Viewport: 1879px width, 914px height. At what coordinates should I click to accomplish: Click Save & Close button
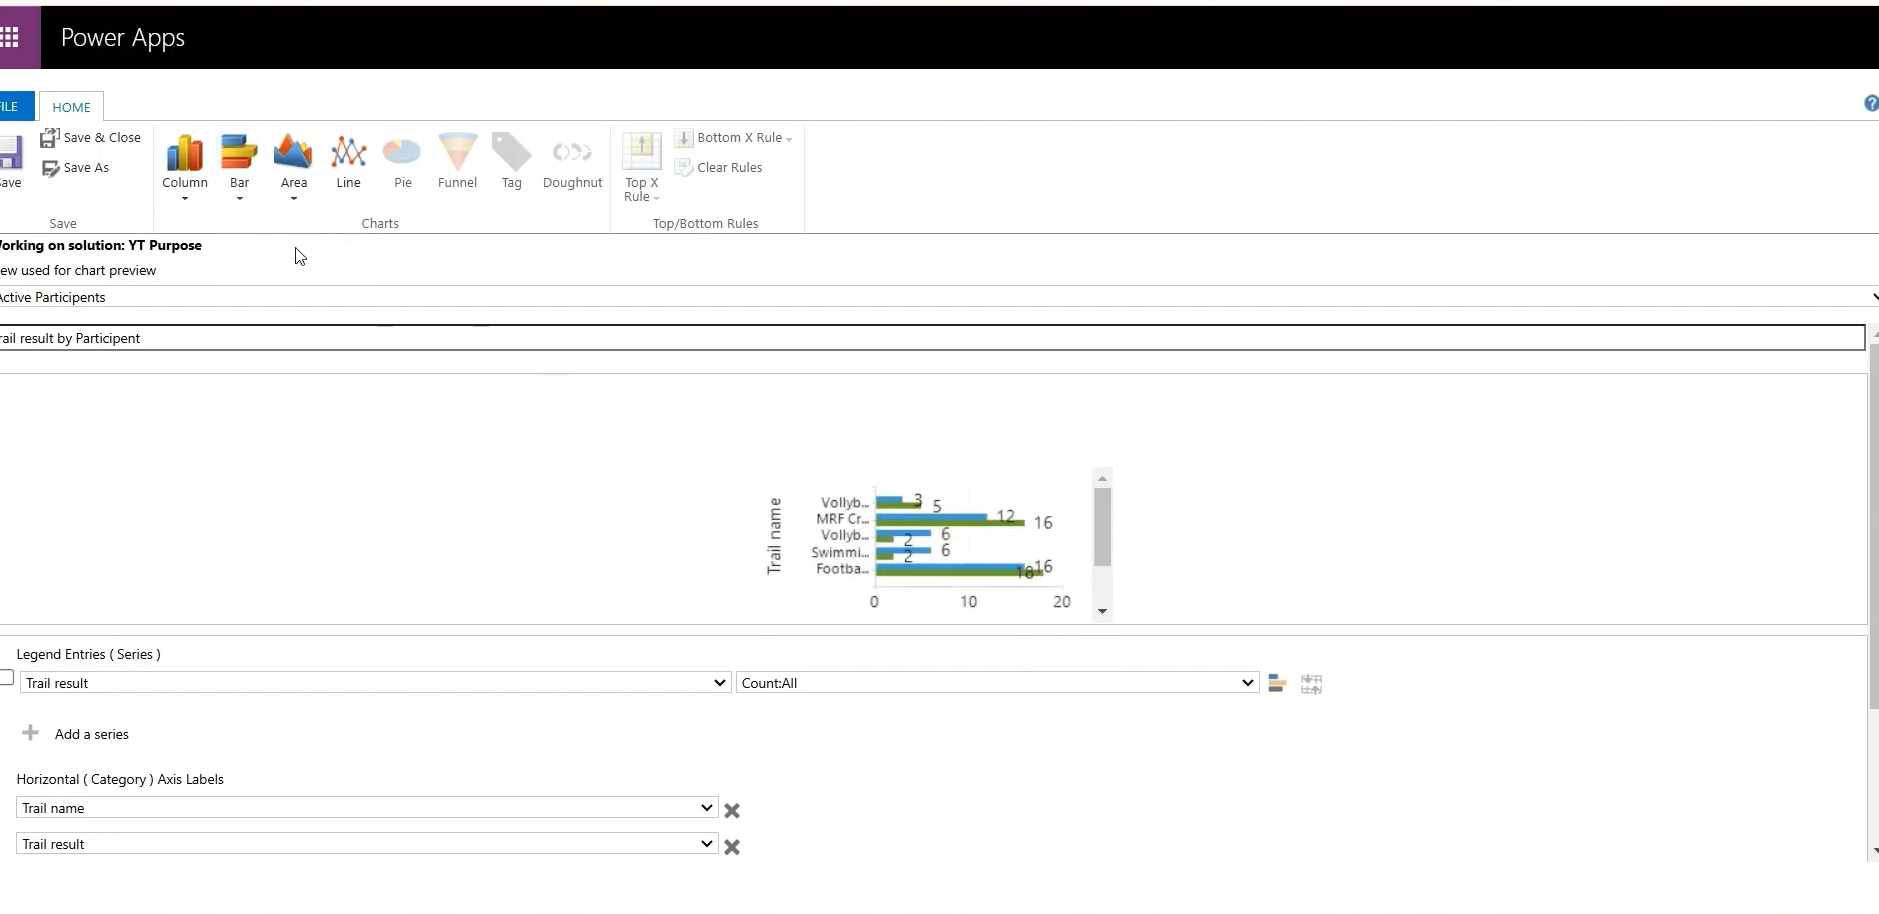coord(91,138)
